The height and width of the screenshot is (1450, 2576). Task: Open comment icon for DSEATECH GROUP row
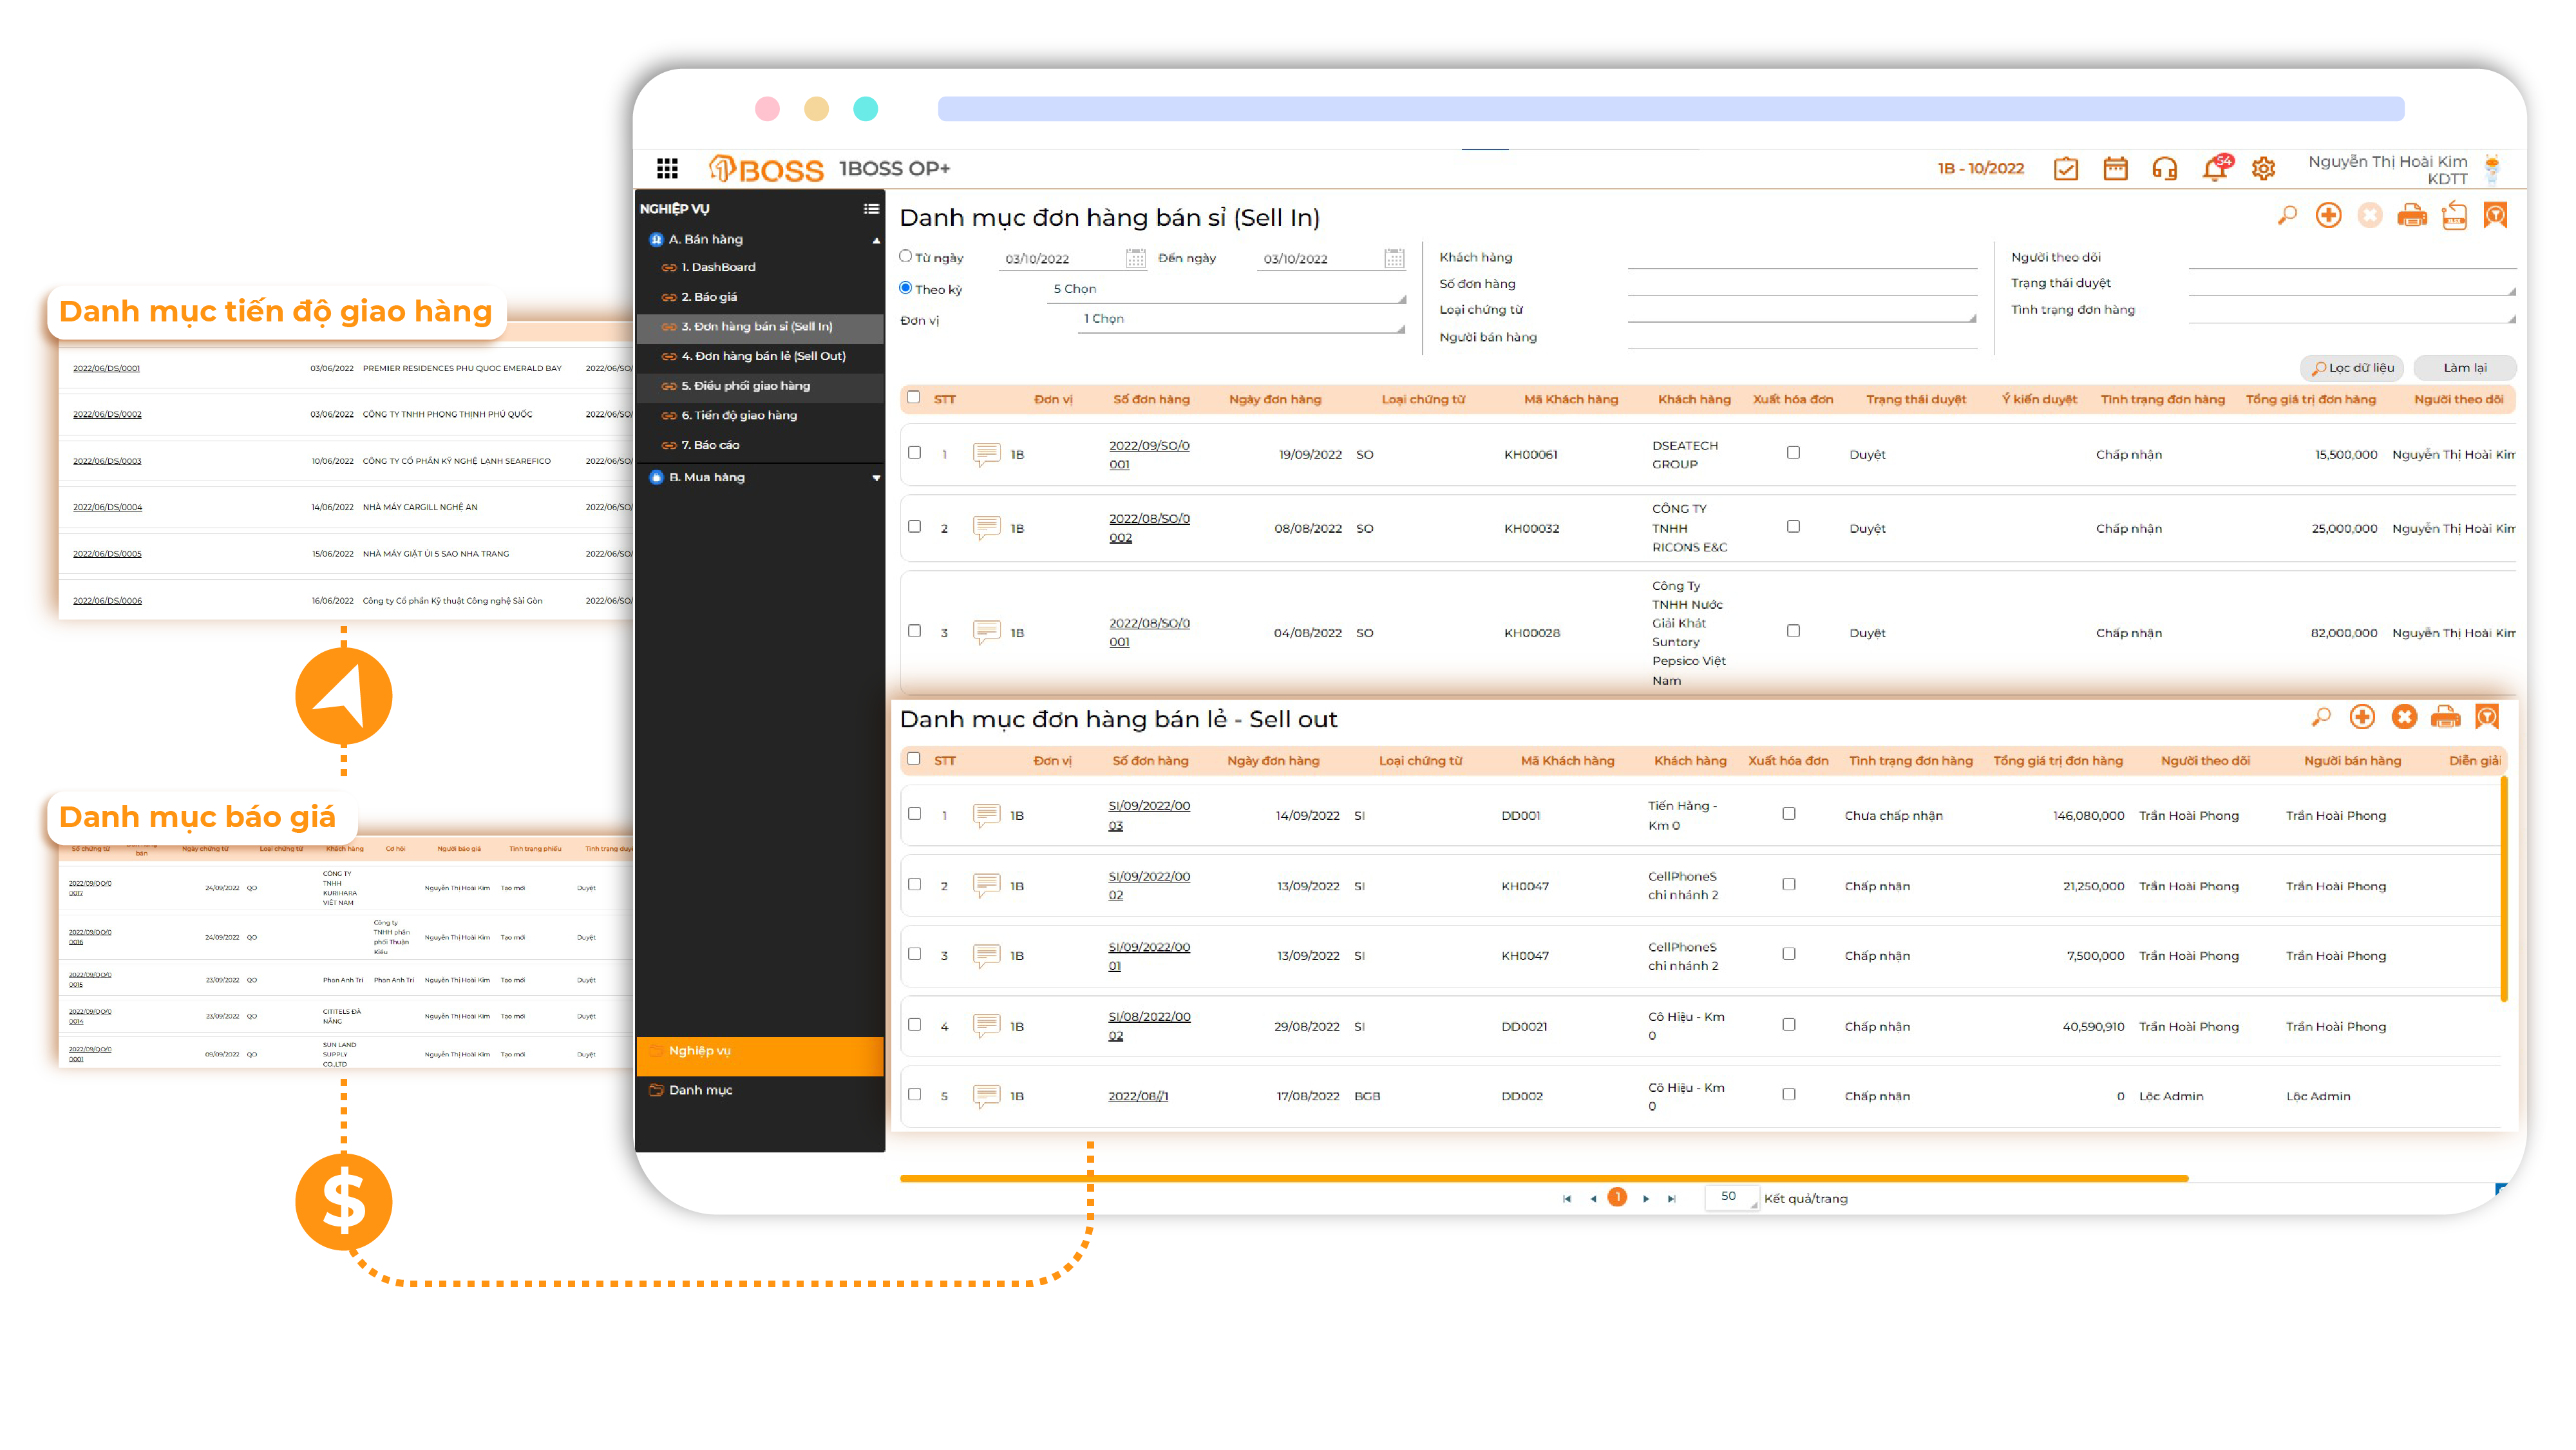986,454
